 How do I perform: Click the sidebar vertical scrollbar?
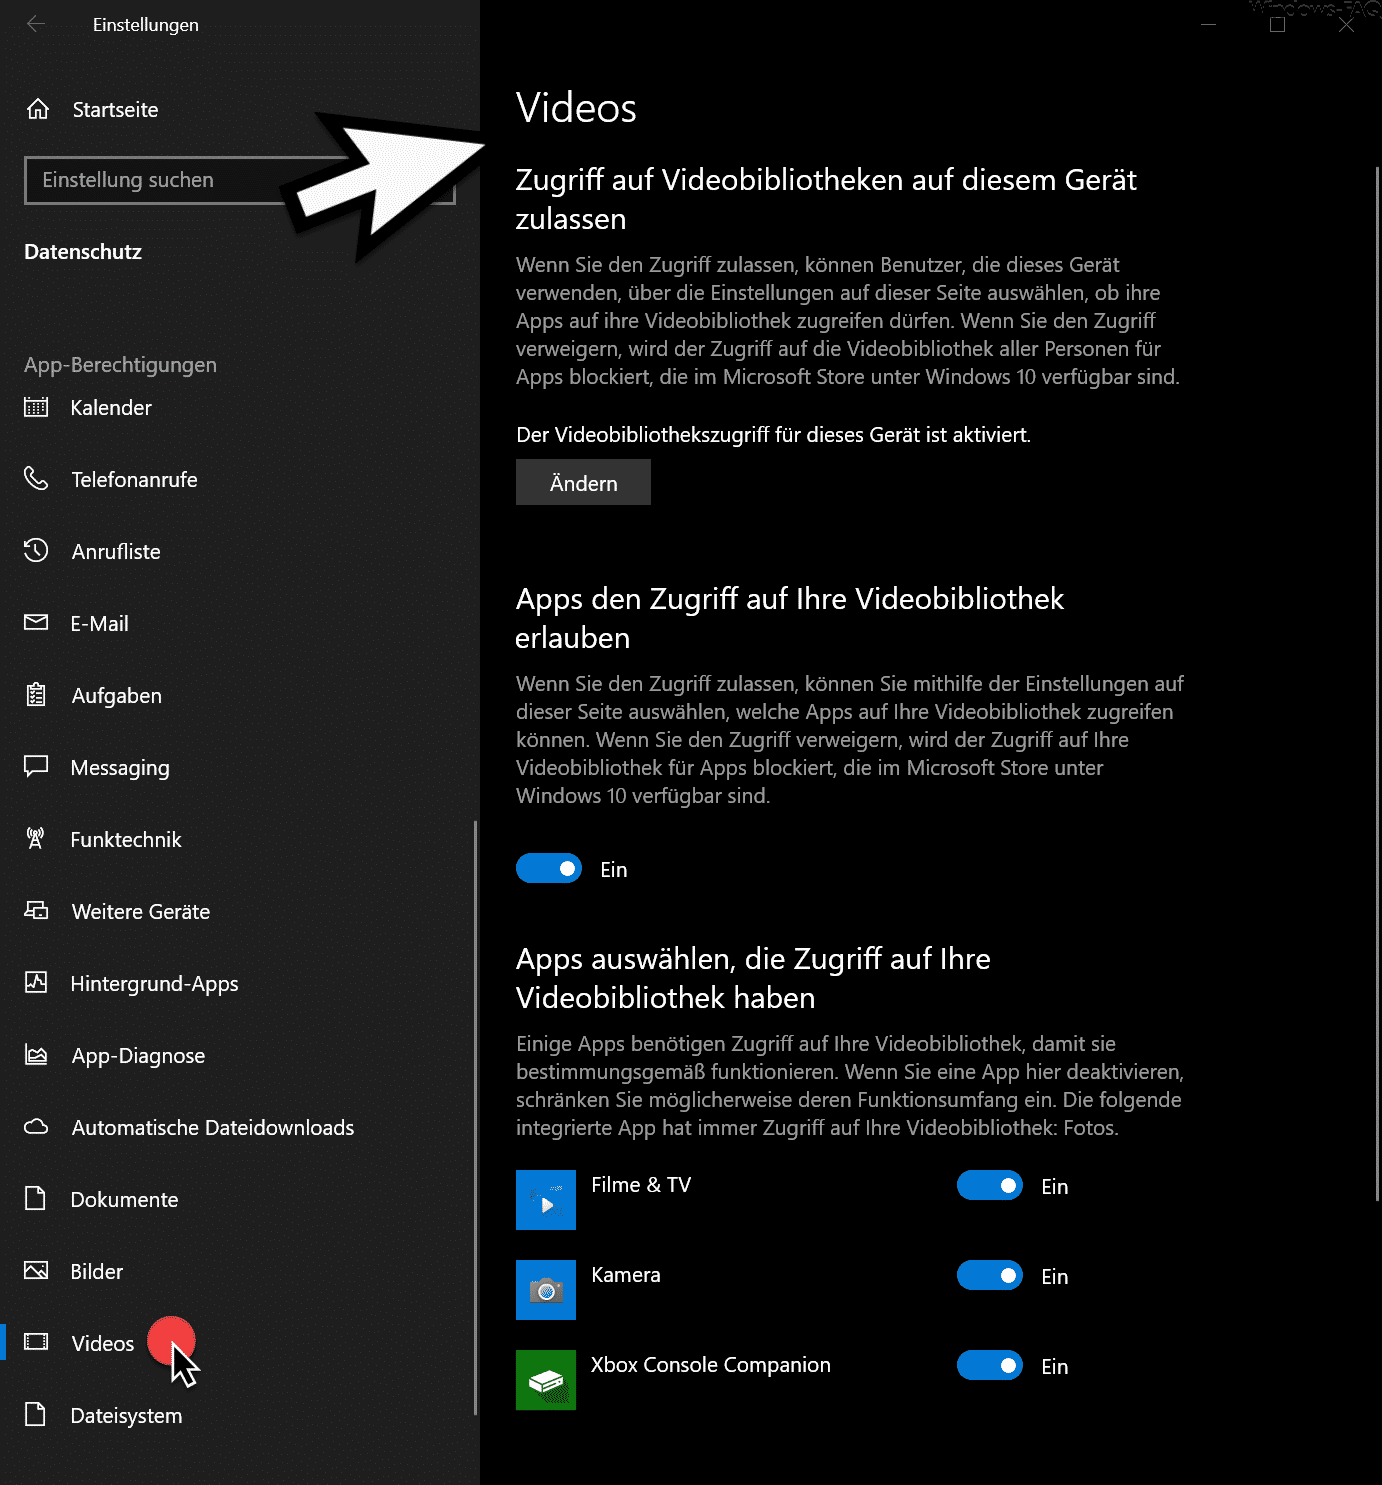(475, 1117)
